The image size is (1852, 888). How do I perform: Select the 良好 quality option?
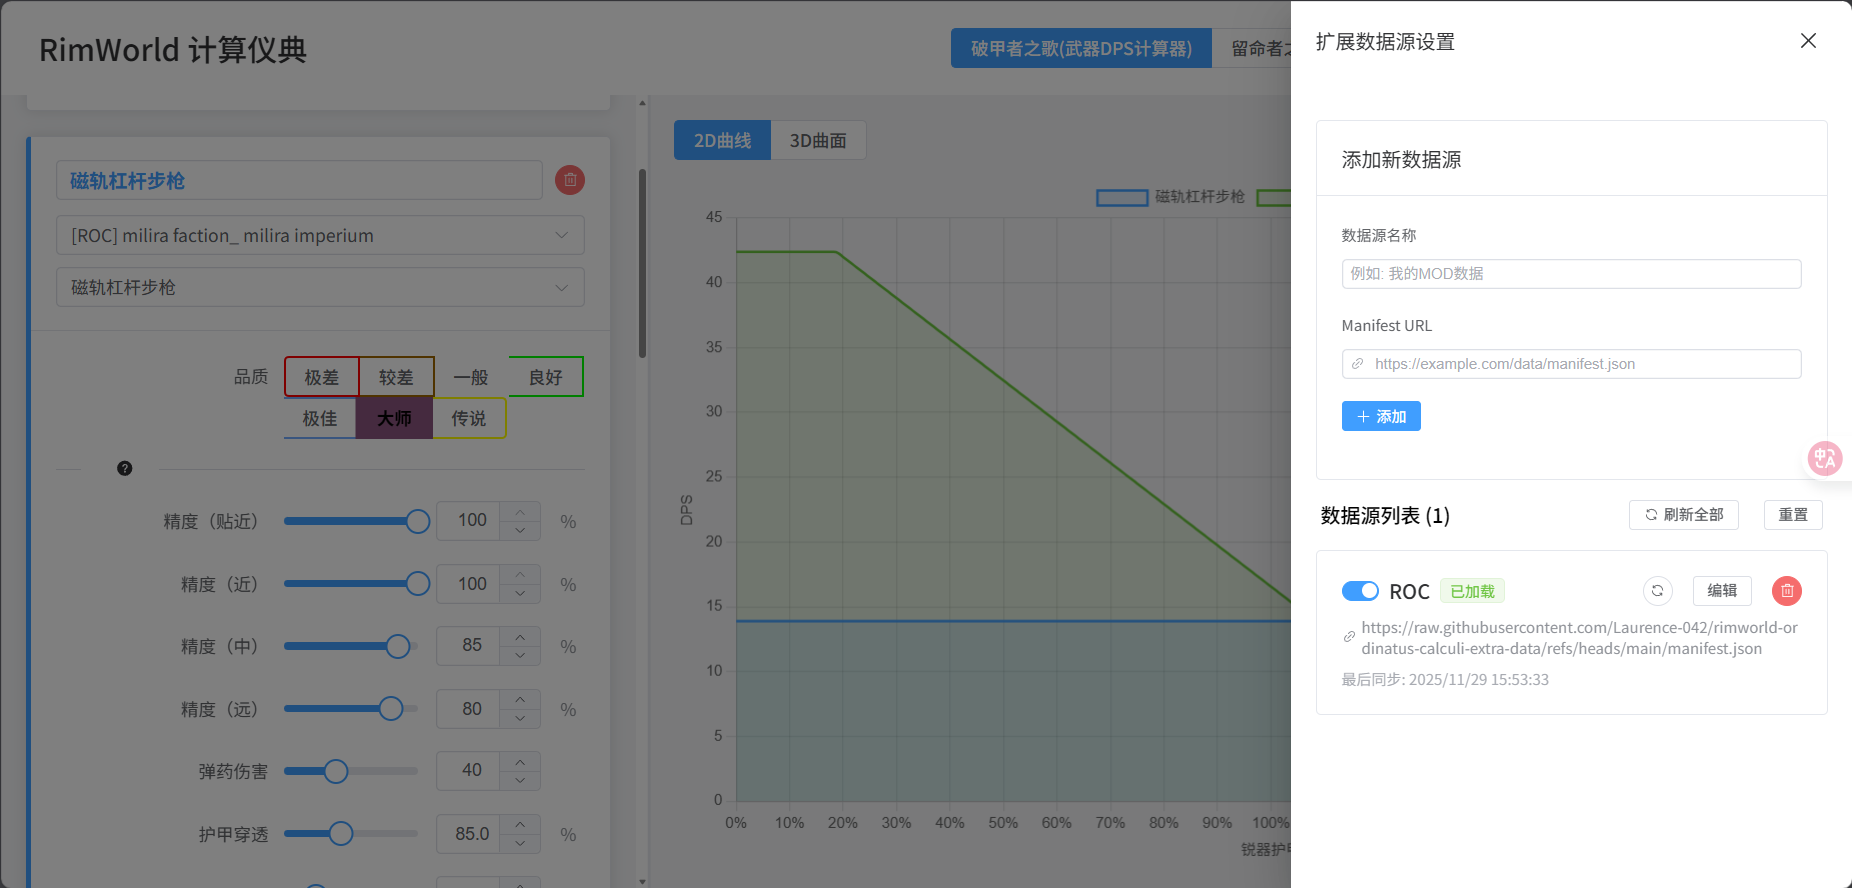click(x=546, y=377)
